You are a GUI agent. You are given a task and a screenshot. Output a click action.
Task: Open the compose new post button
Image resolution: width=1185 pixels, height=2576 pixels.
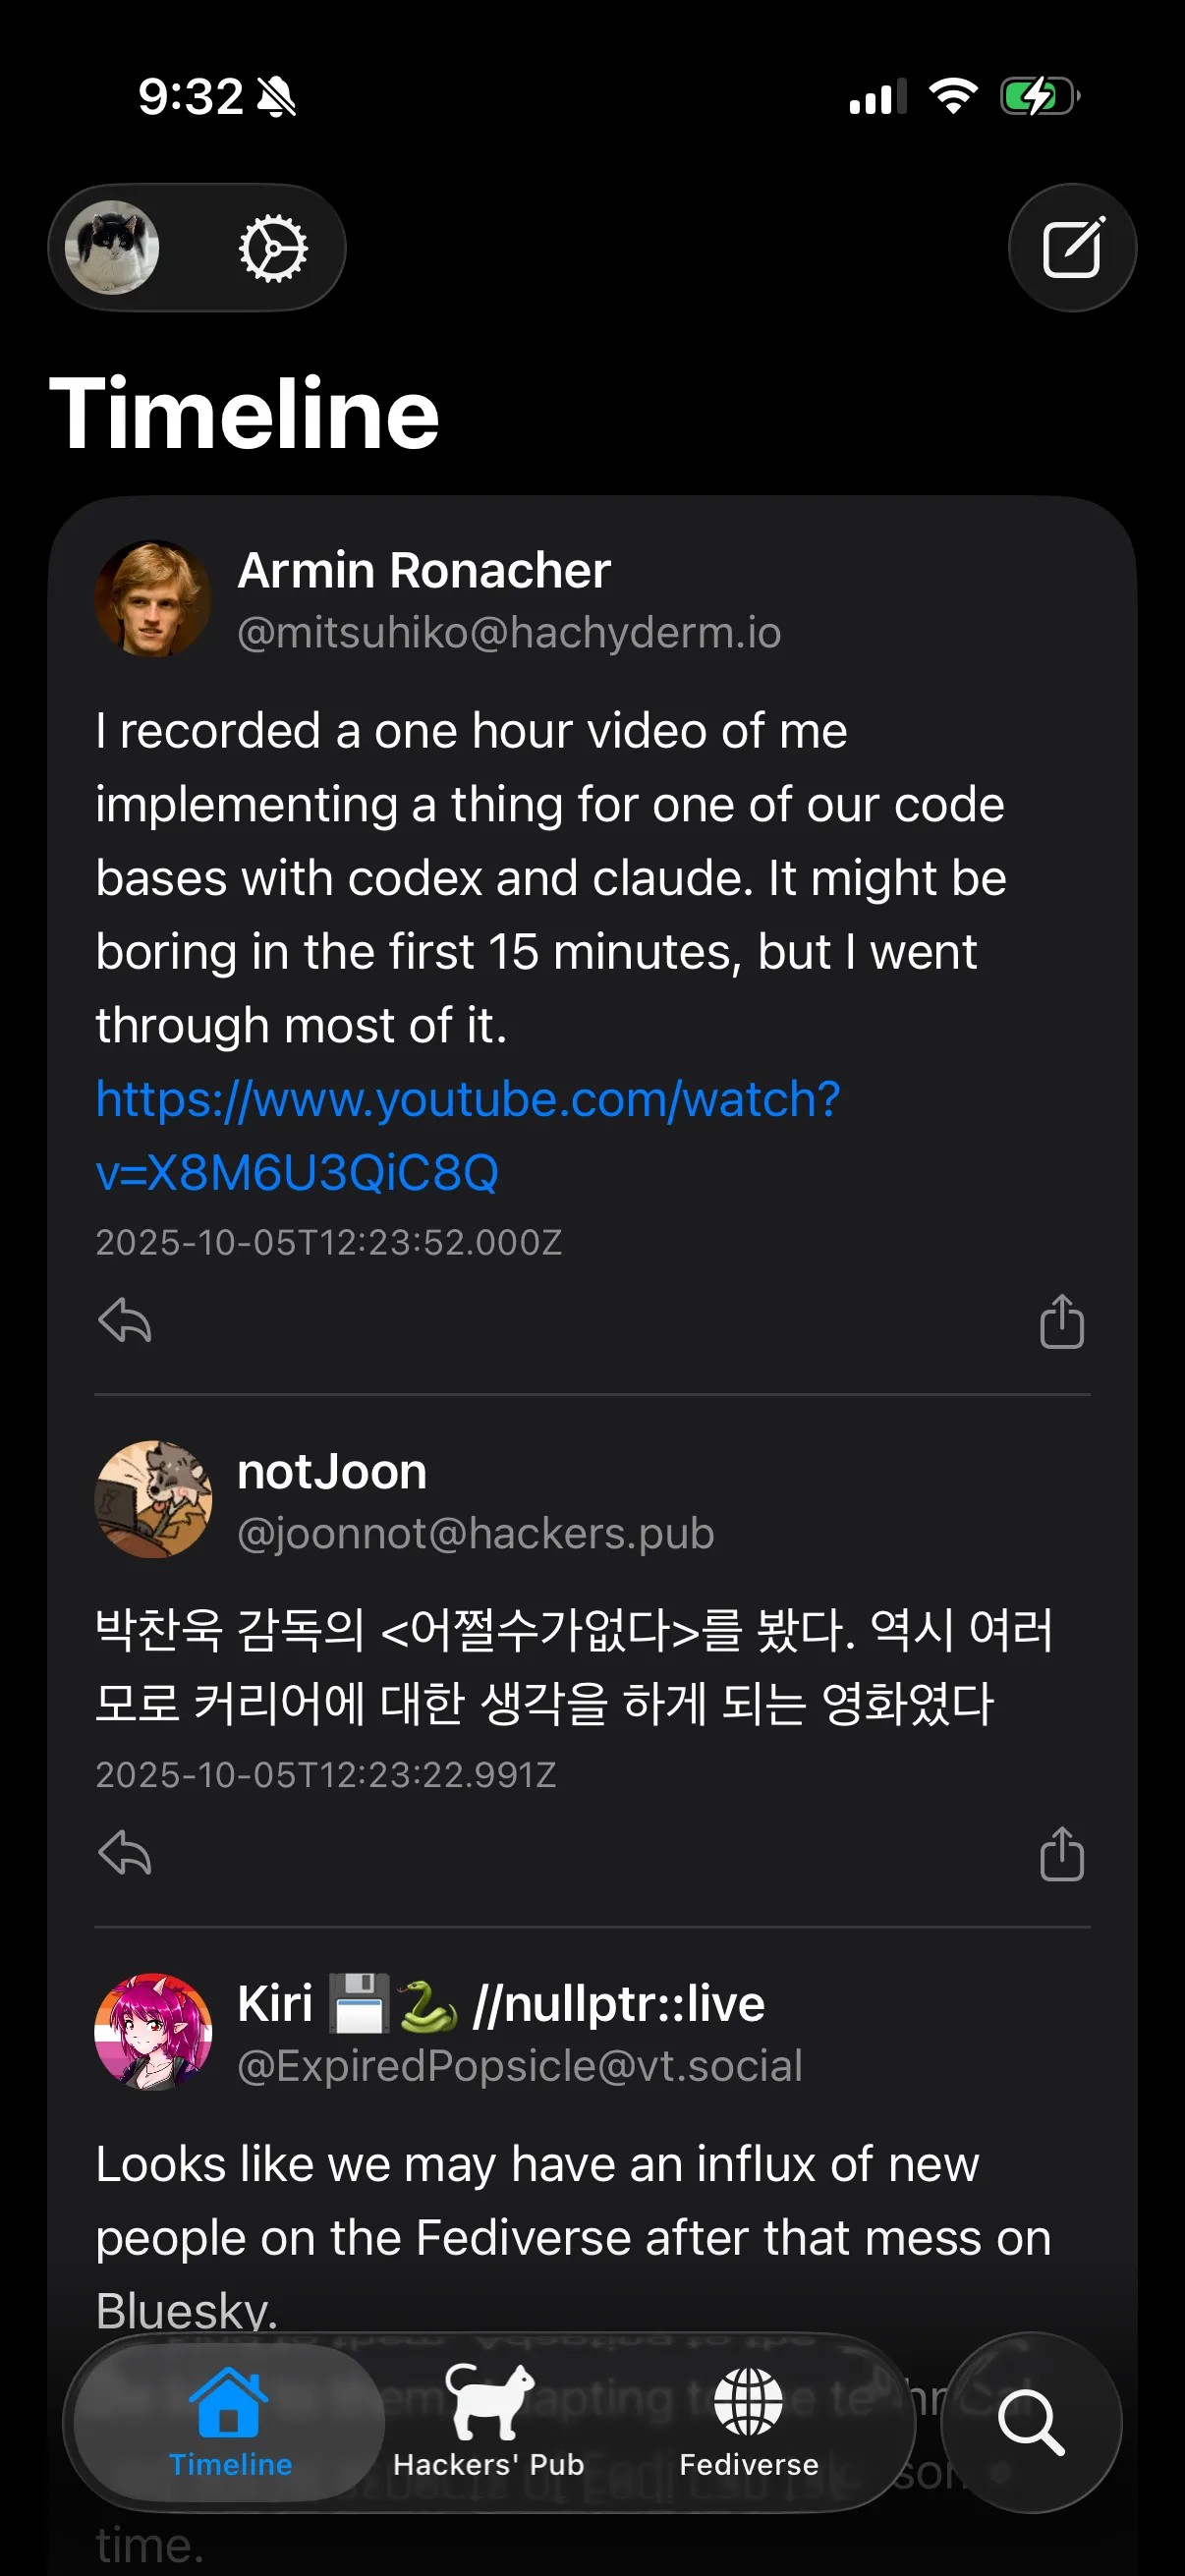pyautogui.click(x=1071, y=248)
